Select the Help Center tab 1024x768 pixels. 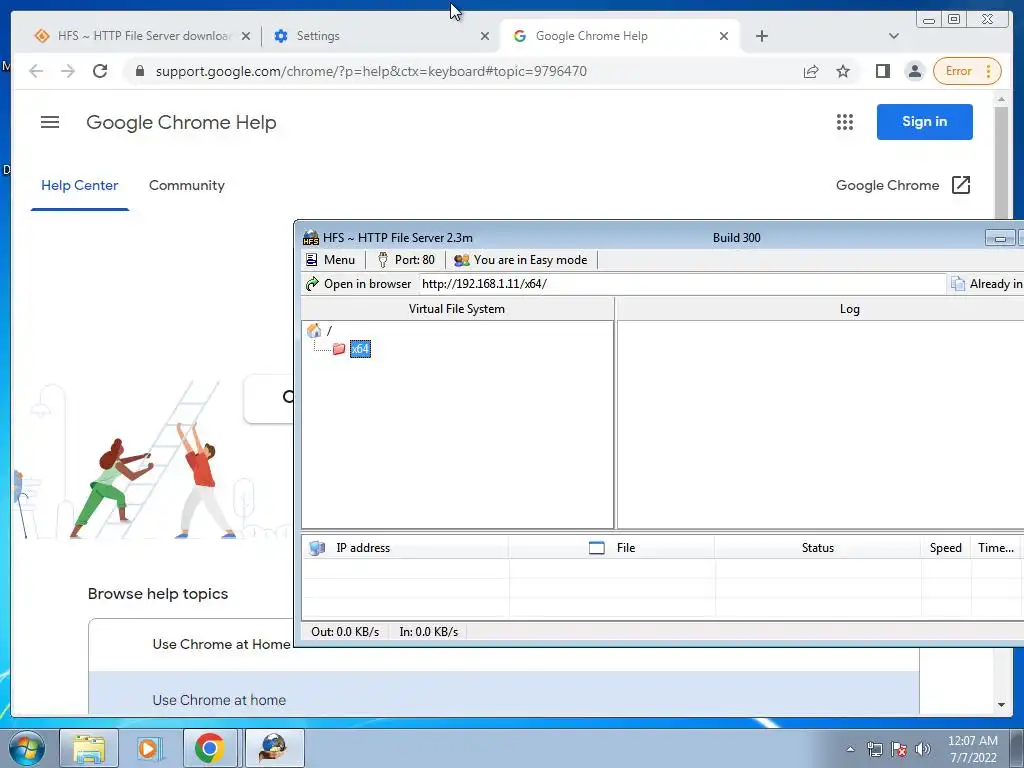pyautogui.click(x=80, y=185)
